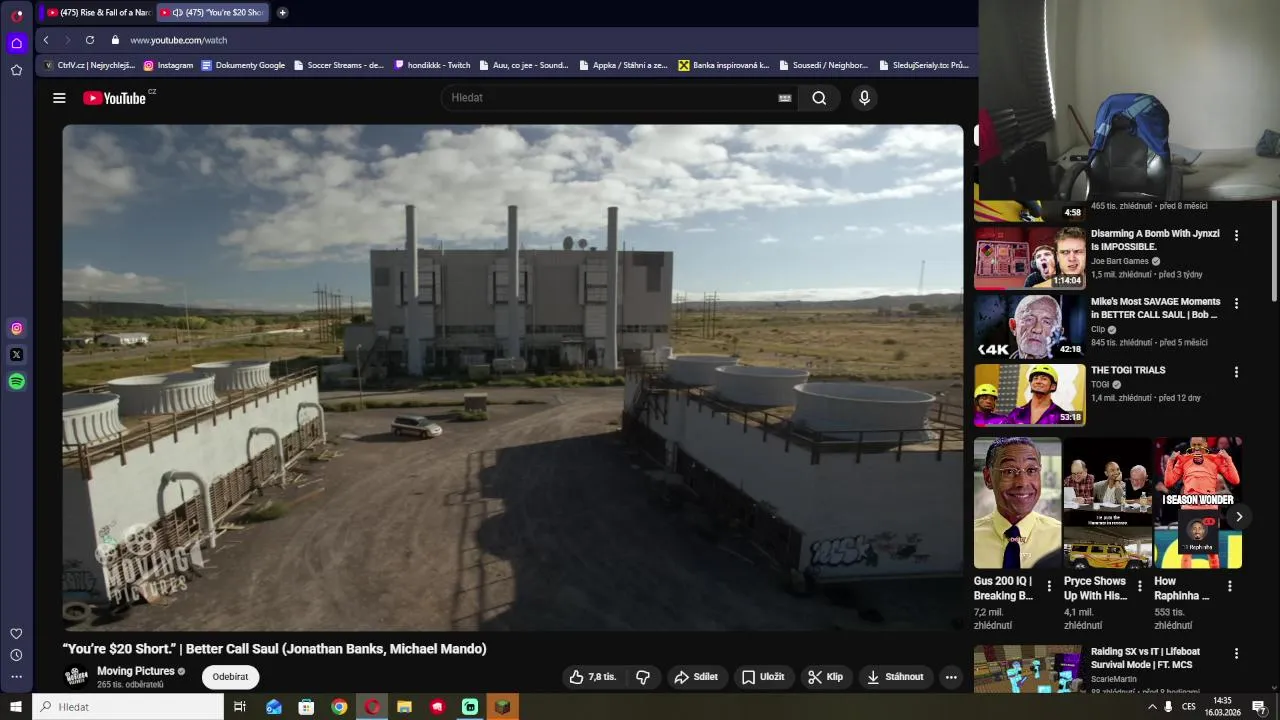Open the three-dot sidebar settings in Opera
This screenshot has height=720, width=1280.
pyautogui.click(x=16, y=676)
